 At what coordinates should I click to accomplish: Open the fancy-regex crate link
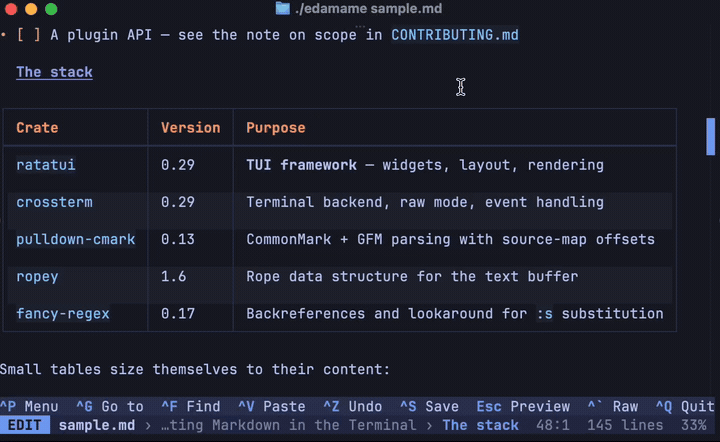pos(63,313)
